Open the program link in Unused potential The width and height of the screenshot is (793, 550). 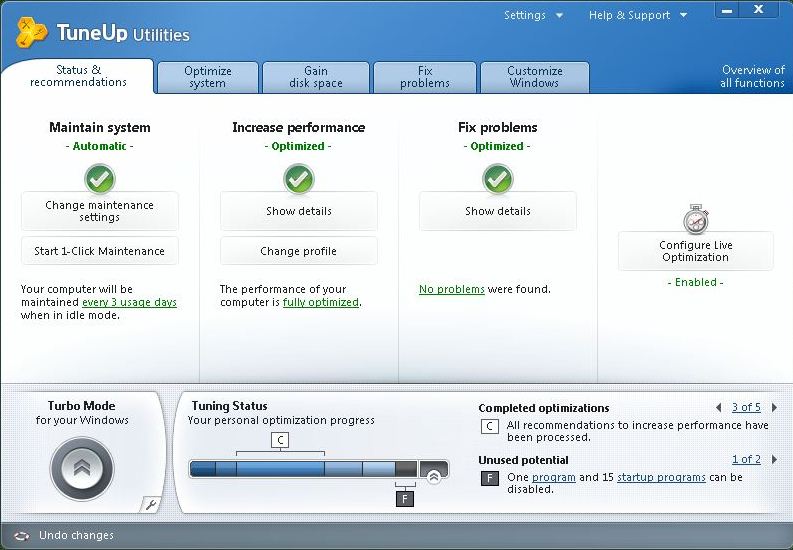tap(554, 477)
